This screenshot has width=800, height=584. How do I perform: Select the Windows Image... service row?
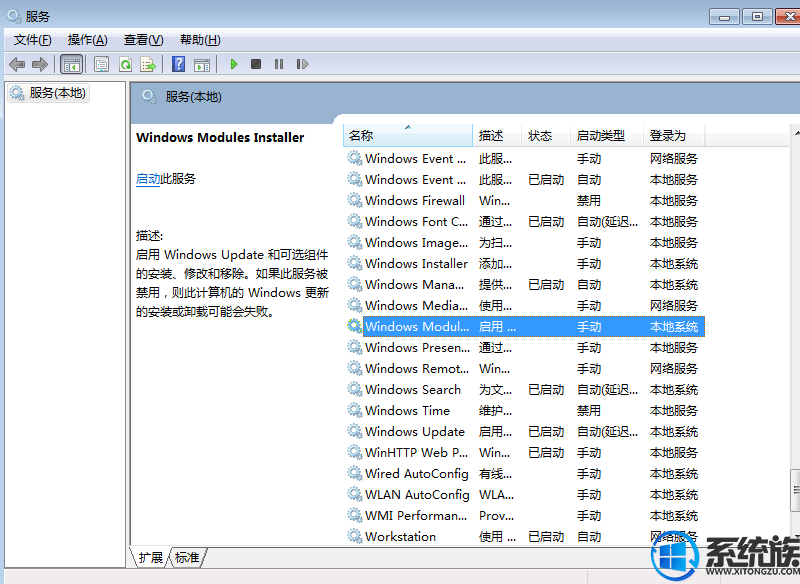[x=524, y=243]
